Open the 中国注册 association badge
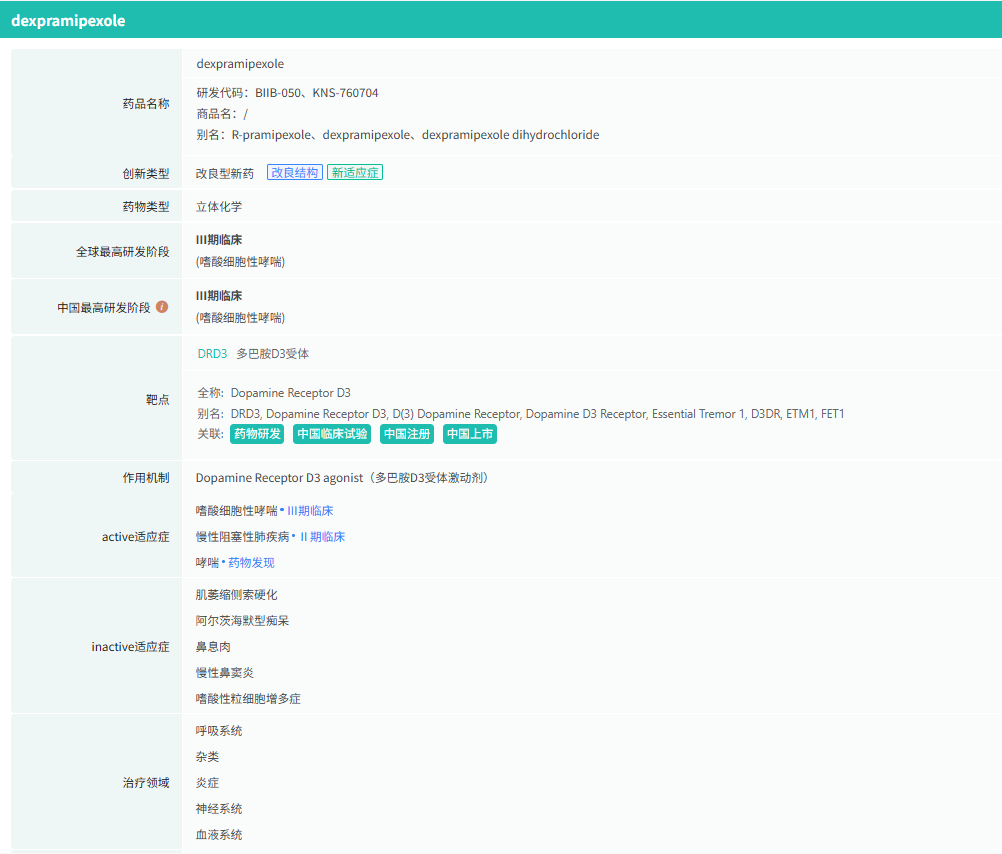The image size is (1002, 854). pos(407,434)
